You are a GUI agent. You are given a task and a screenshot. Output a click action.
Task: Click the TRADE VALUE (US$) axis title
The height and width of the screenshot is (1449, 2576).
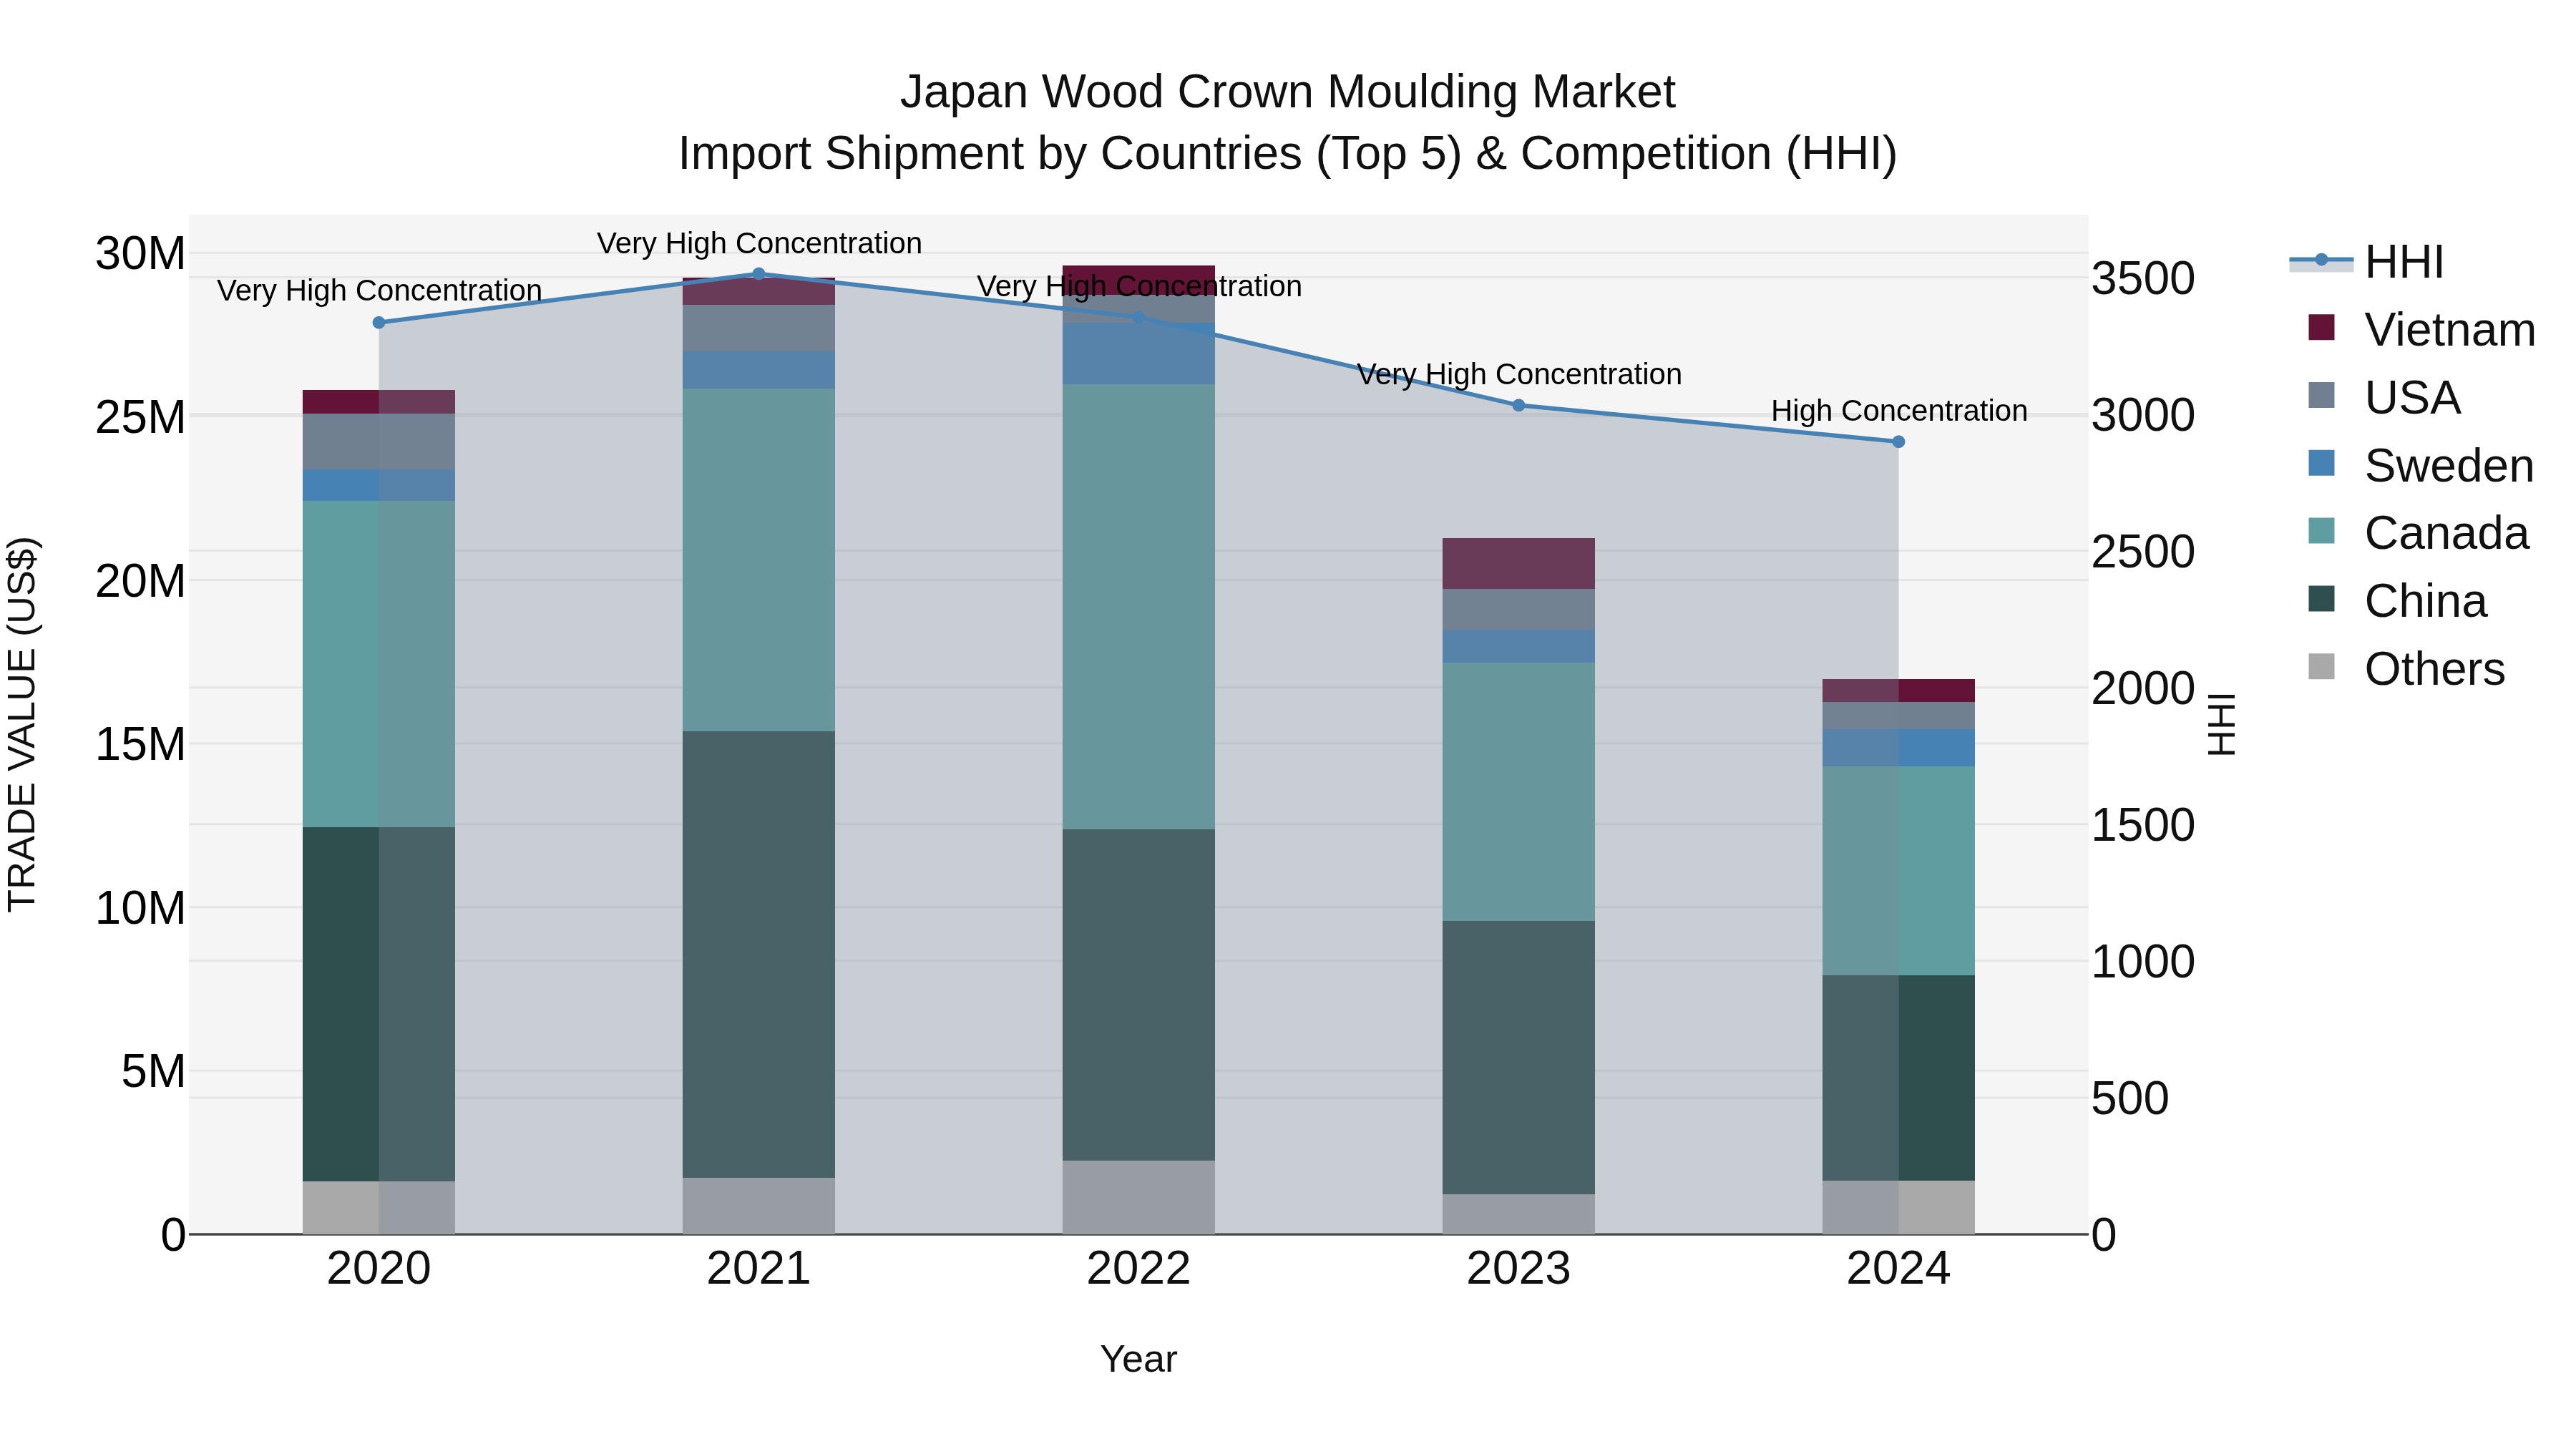(22, 724)
